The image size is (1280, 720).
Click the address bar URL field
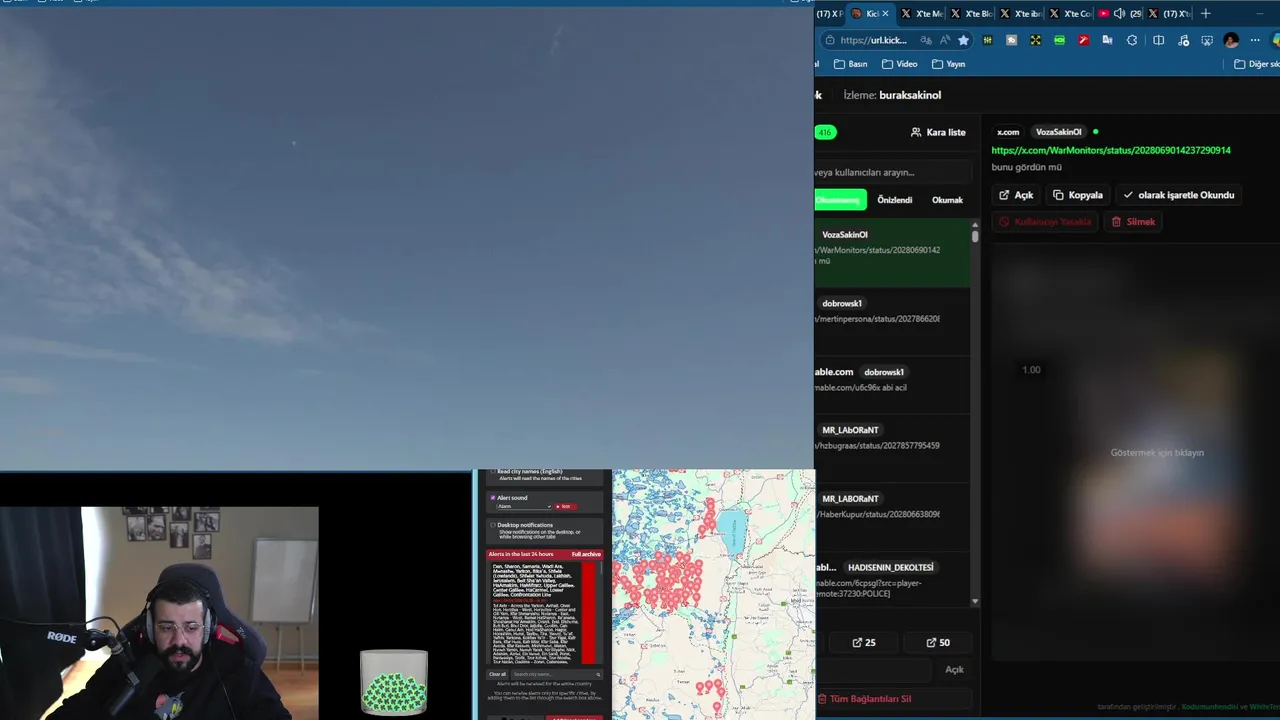(874, 40)
